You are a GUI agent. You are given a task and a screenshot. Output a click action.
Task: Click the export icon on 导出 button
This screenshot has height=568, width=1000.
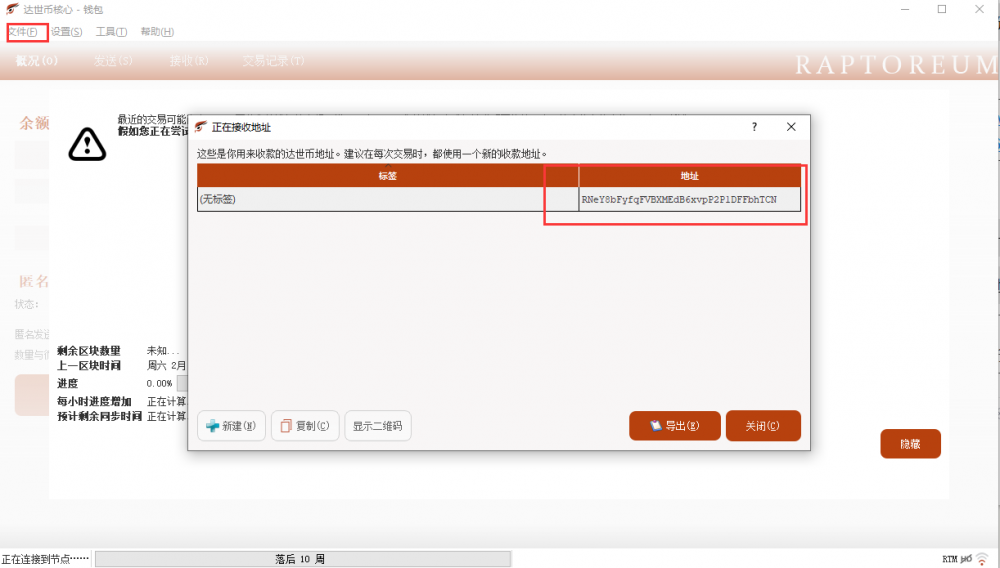656,425
